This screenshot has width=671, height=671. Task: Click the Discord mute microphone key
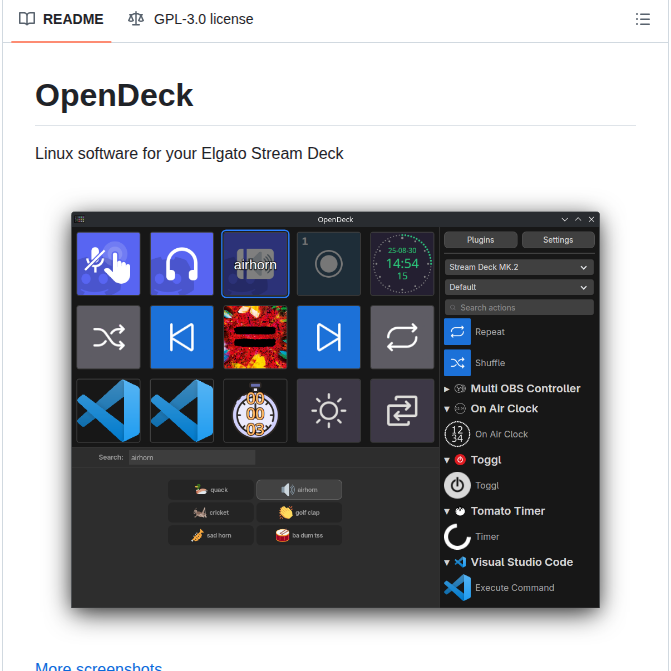(x=108, y=264)
